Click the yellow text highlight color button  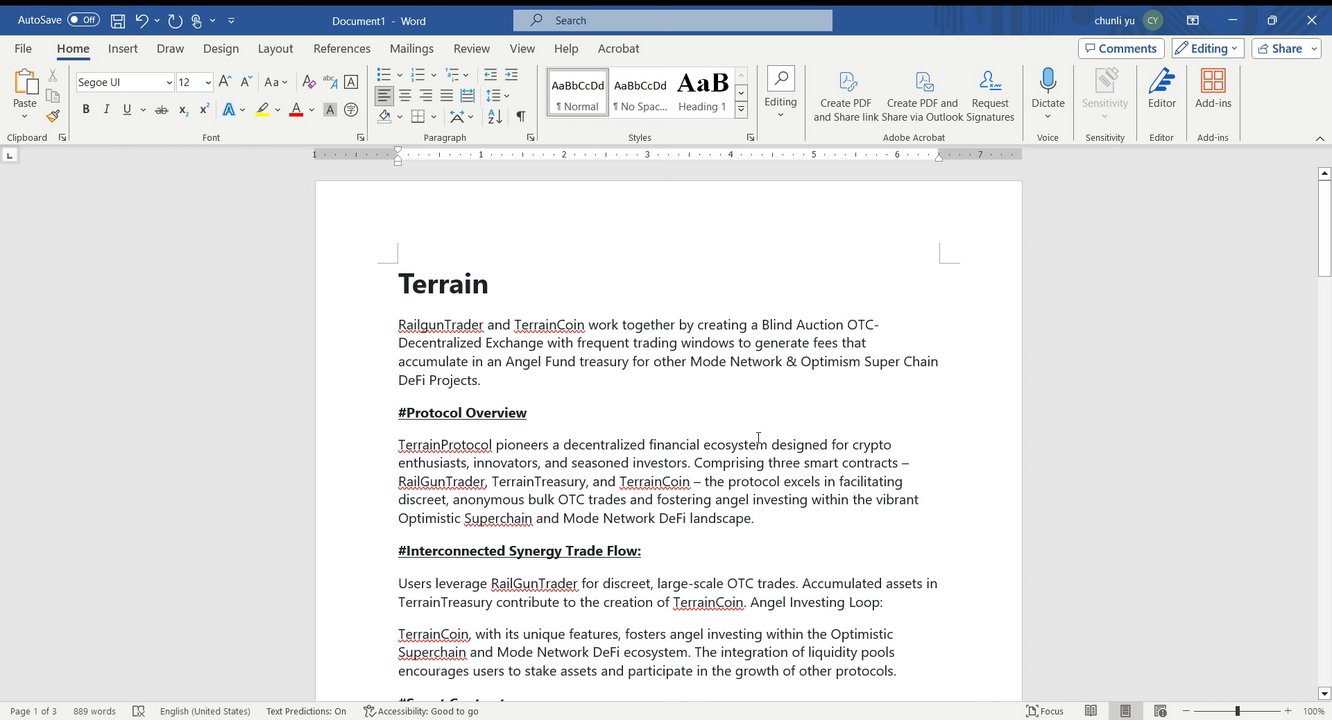pos(262,110)
